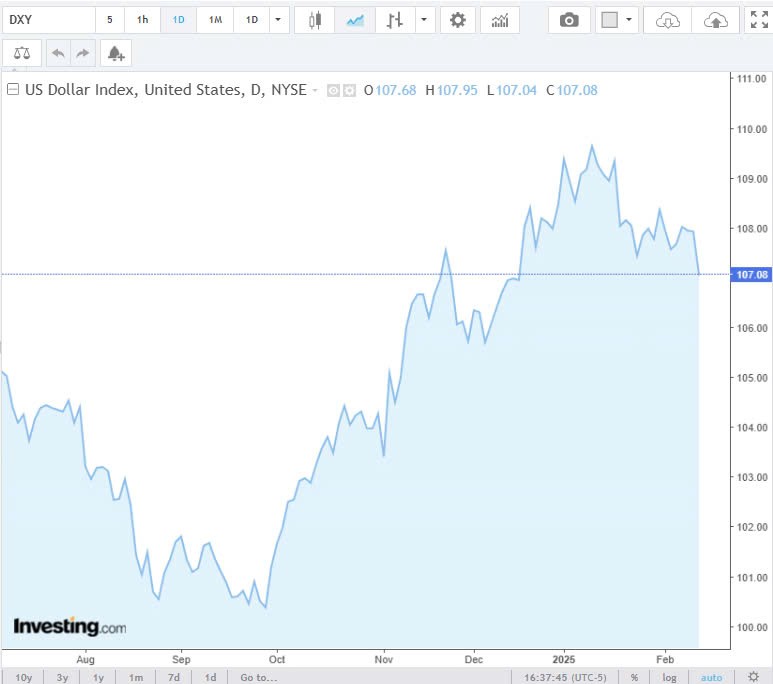Set range to 1d
The width and height of the screenshot is (773, 684).
pos(211,677)
